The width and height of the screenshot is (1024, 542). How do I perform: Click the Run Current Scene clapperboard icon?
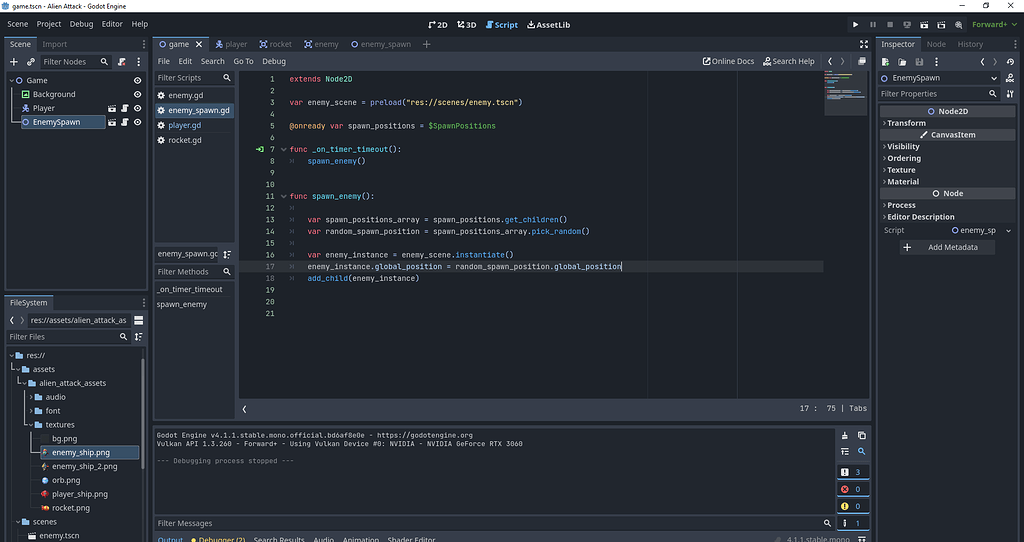tap(923, 24)
